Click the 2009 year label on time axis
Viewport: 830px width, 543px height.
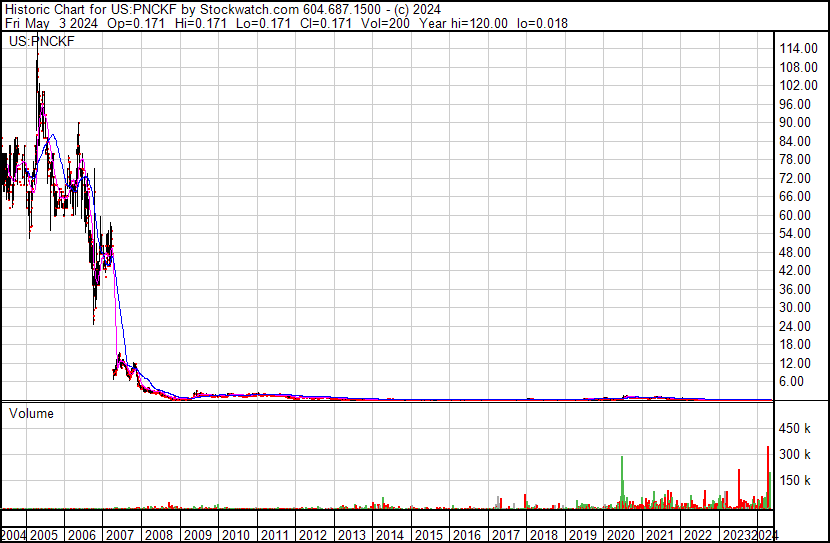[x=197, y=535]
